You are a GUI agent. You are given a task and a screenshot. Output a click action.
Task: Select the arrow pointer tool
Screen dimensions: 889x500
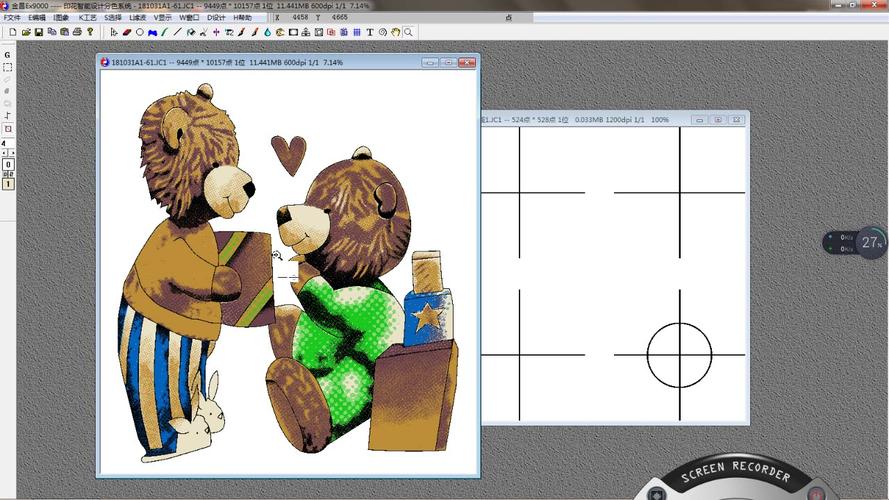point(114,32)
